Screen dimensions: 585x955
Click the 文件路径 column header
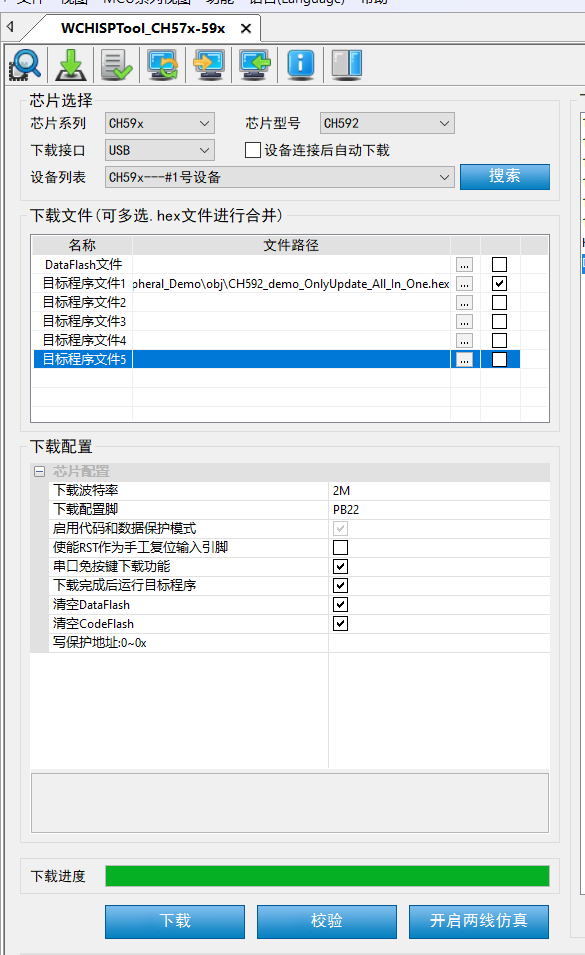point(291,245)
